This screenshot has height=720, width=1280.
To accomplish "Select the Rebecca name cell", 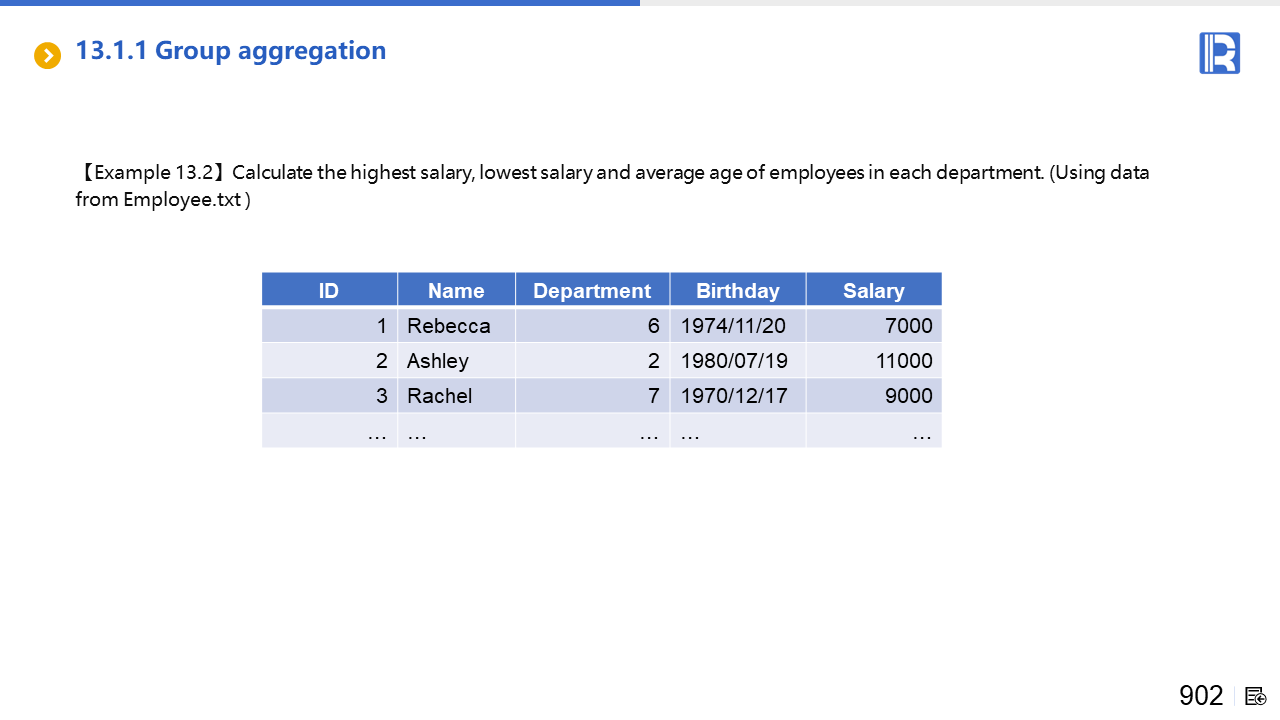I will pos(449,326).
